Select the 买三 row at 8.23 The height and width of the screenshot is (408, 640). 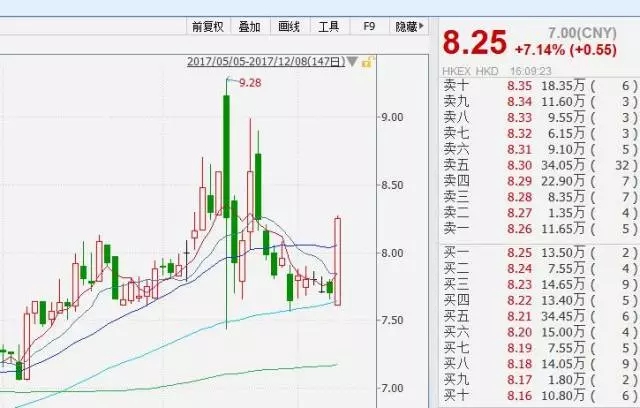(540, 285)
